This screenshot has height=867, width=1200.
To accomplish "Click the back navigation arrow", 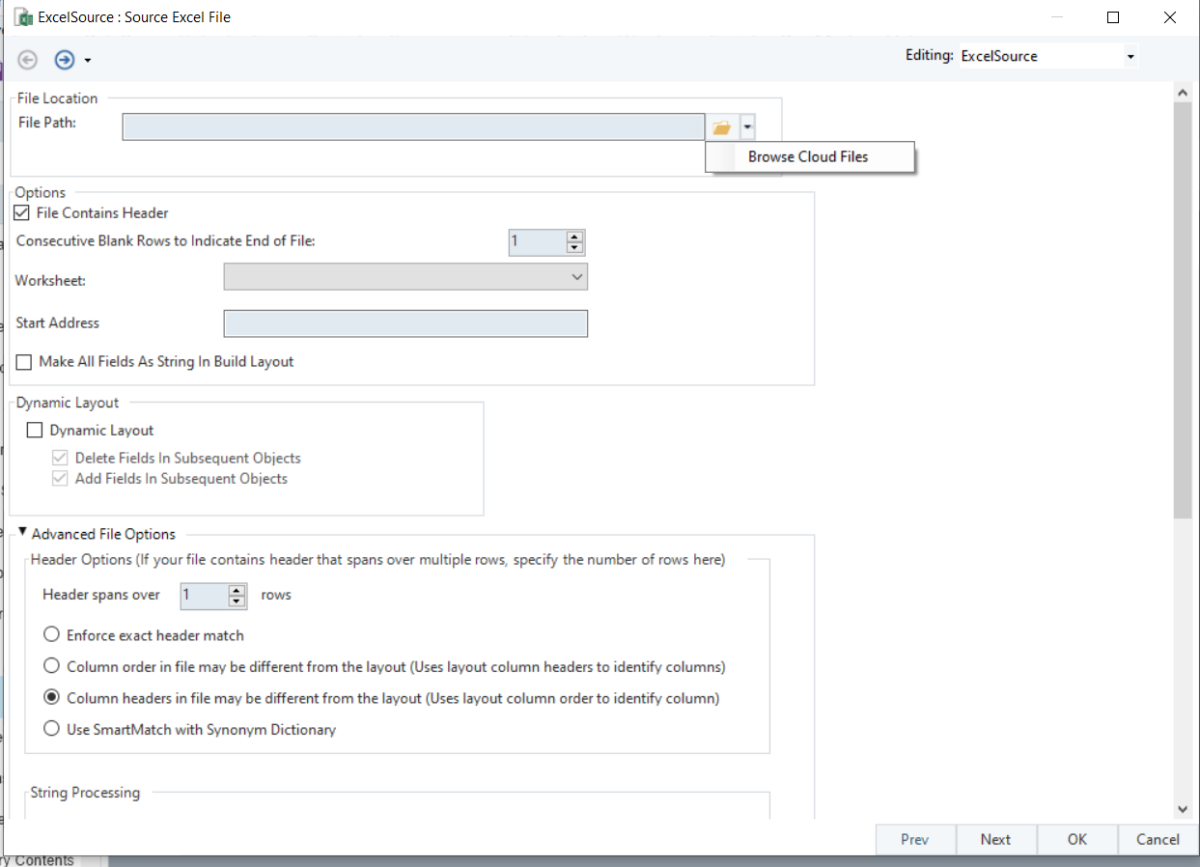I will (27, 59).
